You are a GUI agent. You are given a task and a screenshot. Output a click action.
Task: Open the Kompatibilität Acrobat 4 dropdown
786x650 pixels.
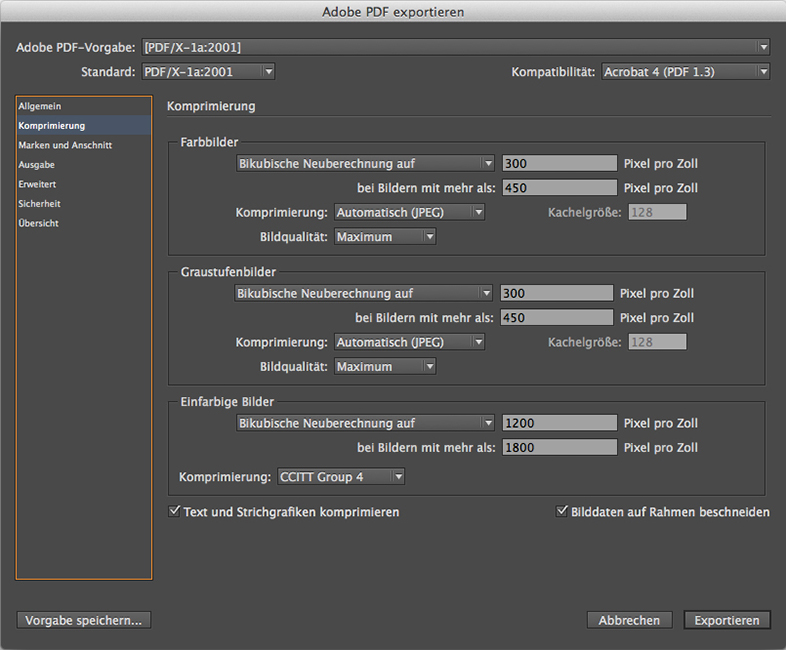point(686,72)
